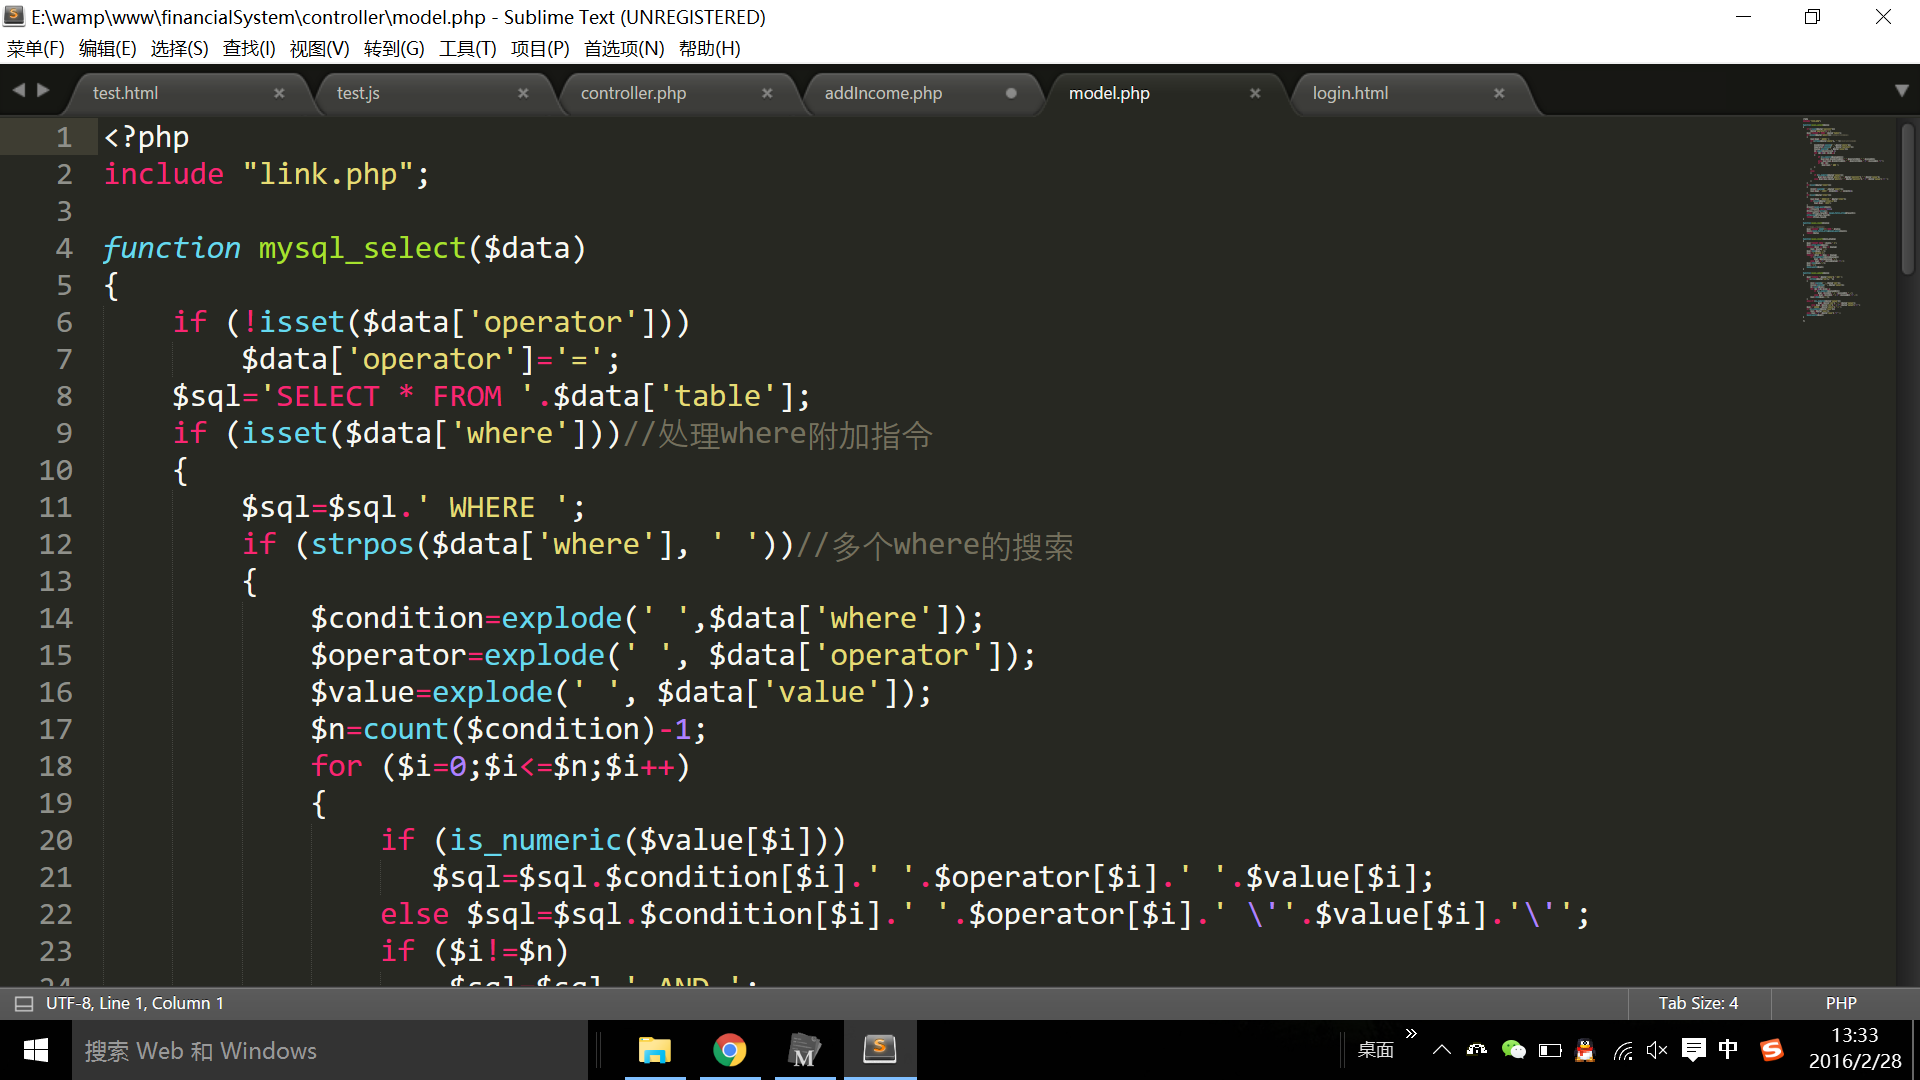Close the unsaved addIncome.php tab

(1011, 93)
